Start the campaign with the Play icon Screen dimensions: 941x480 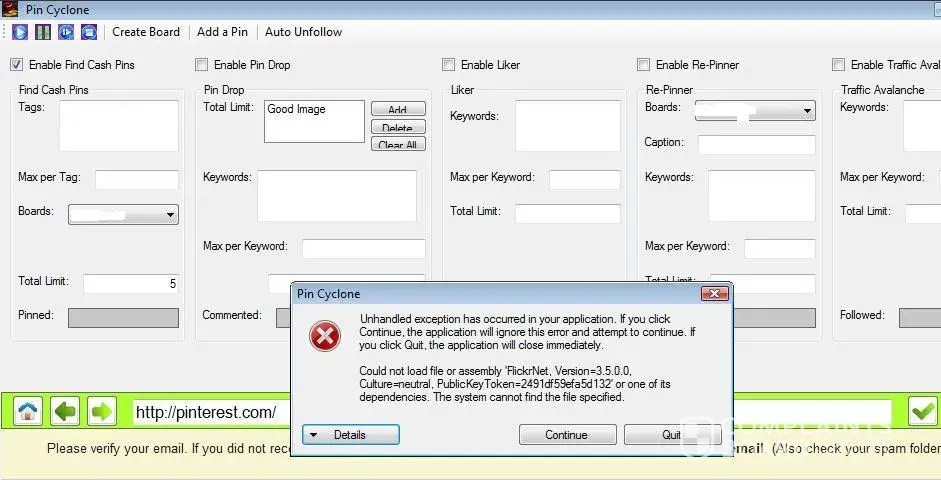coord(20,32)
